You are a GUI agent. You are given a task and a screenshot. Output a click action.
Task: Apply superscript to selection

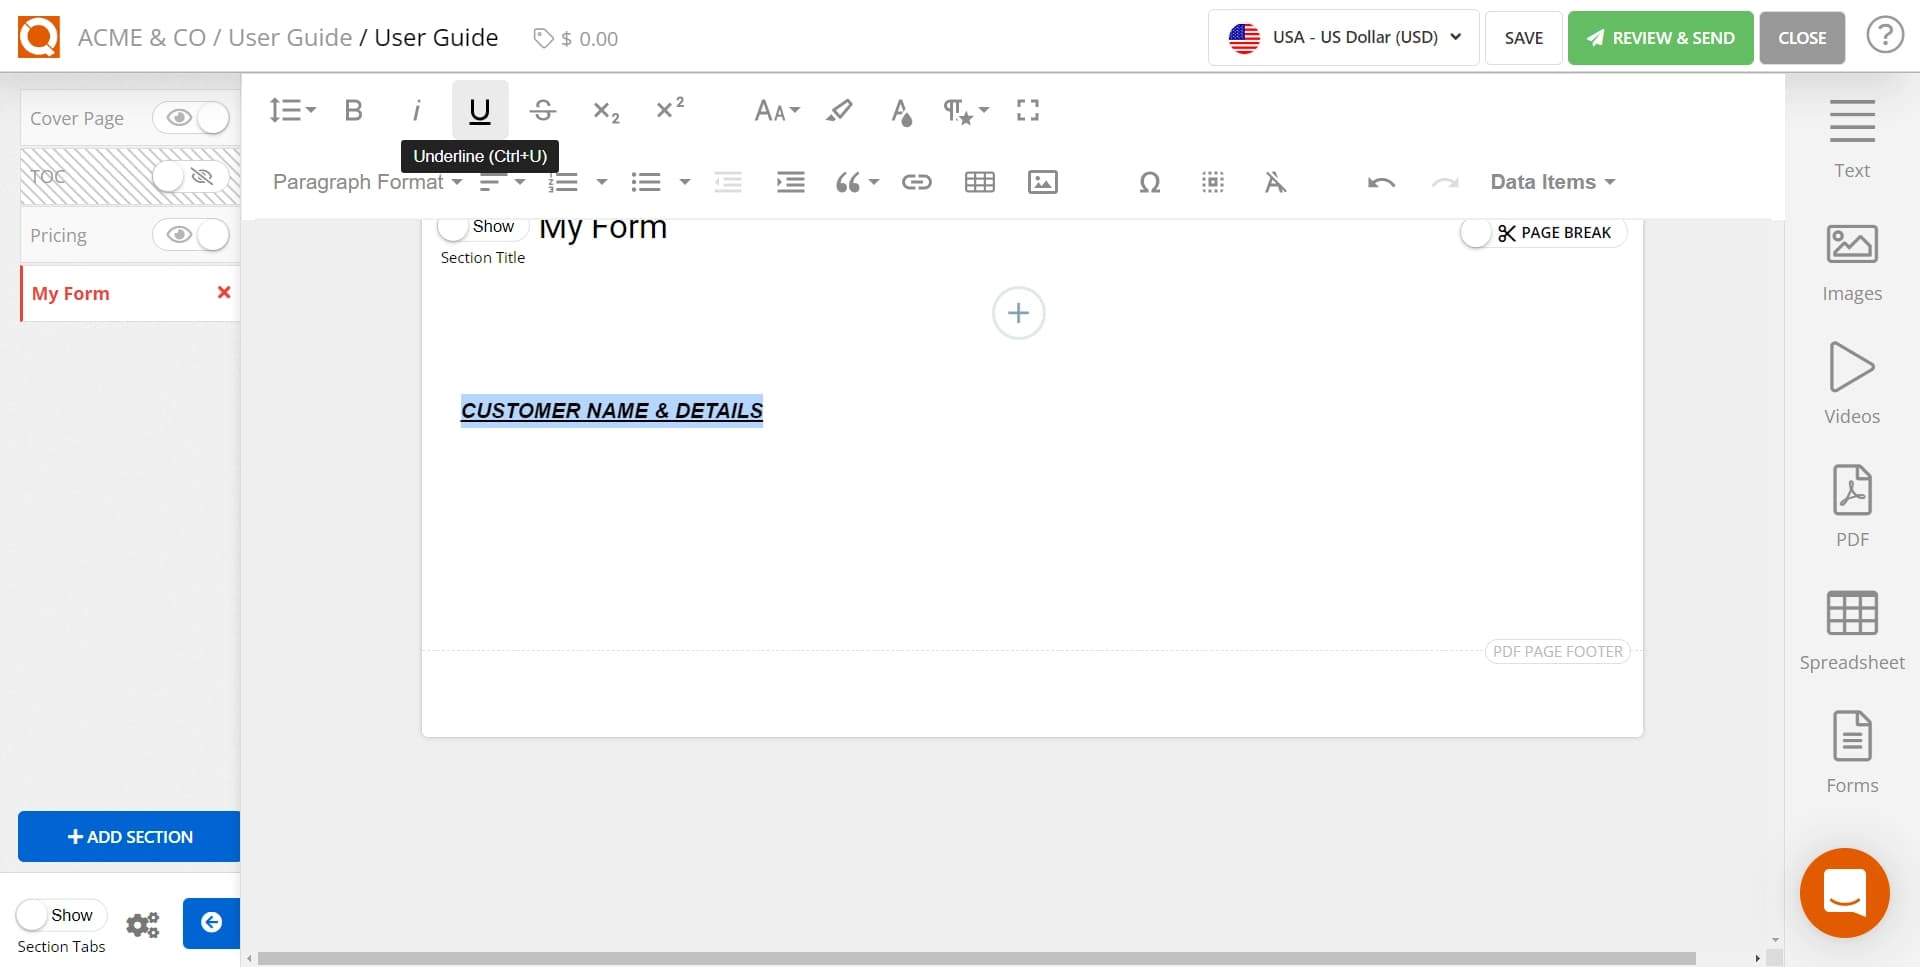pyautogui.click(x=669, y=108)
